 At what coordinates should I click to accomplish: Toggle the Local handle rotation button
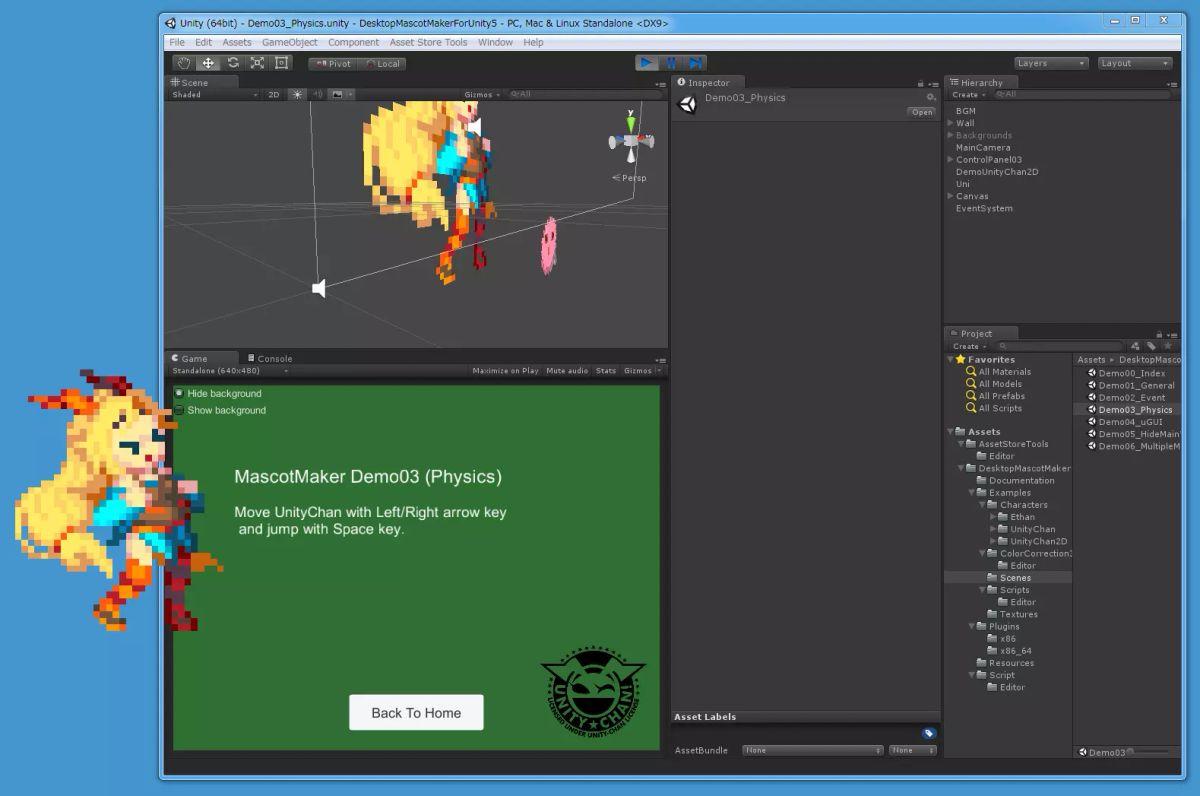coord(382,64)
